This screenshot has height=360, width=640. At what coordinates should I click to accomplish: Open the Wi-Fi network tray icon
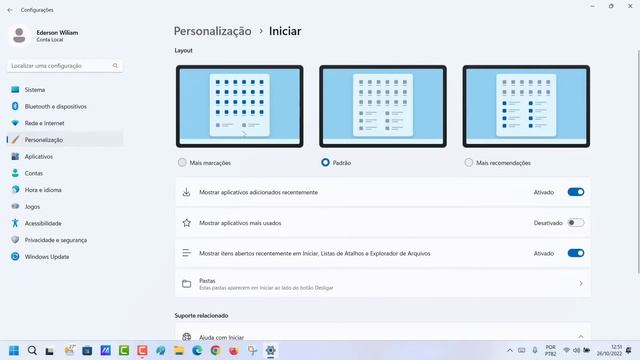(567, 351)
